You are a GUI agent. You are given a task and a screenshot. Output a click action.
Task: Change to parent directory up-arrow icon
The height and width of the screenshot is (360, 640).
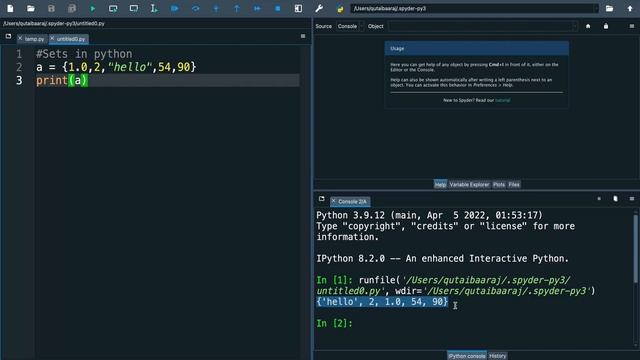coord(630,8)
